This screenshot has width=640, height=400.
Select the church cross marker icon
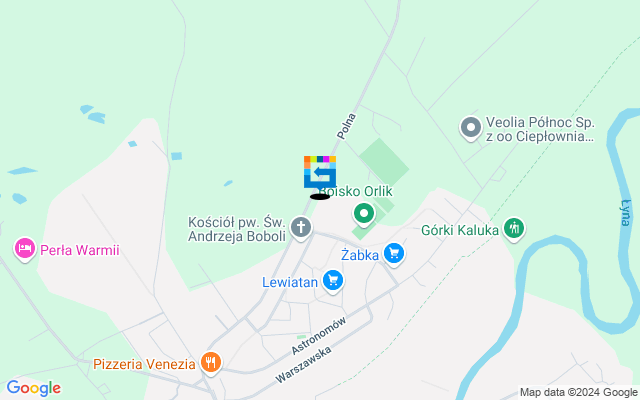pyautogui.click(x=301, y=228)
